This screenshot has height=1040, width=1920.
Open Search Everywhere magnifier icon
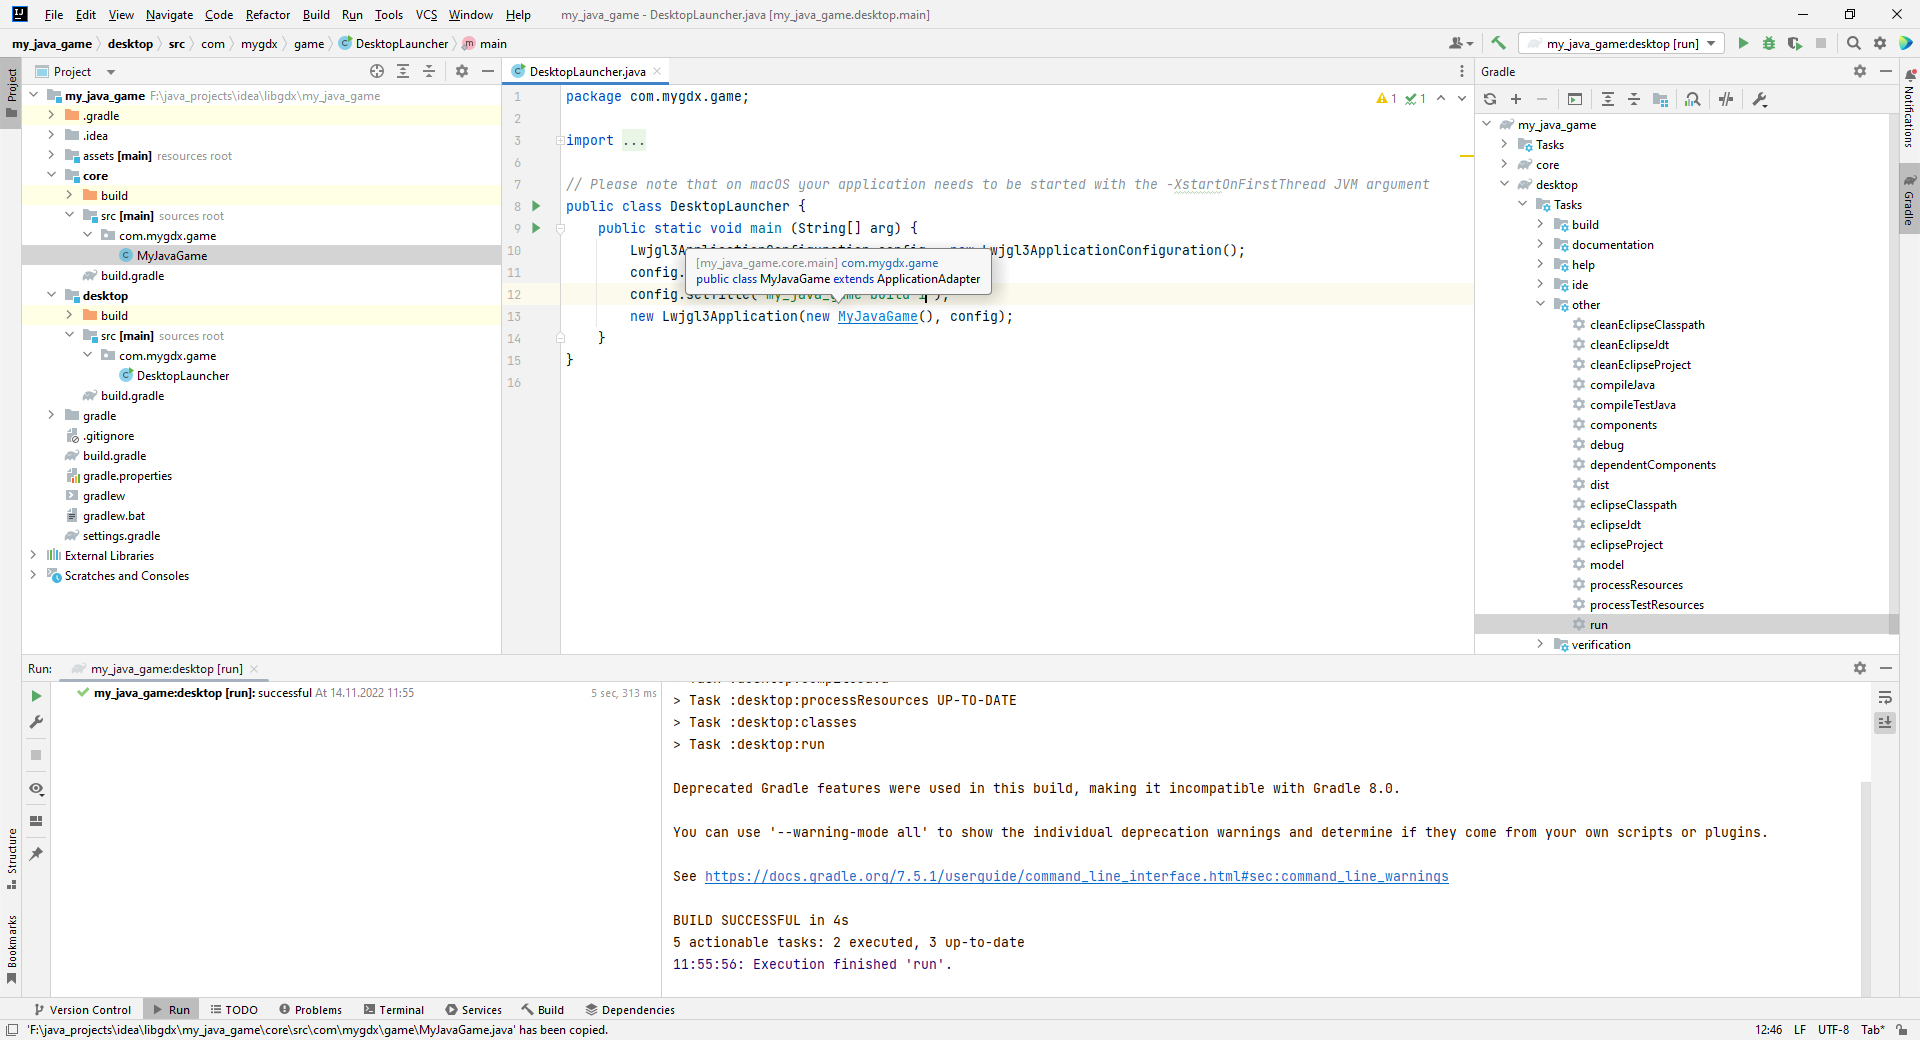click(1854, 43)
